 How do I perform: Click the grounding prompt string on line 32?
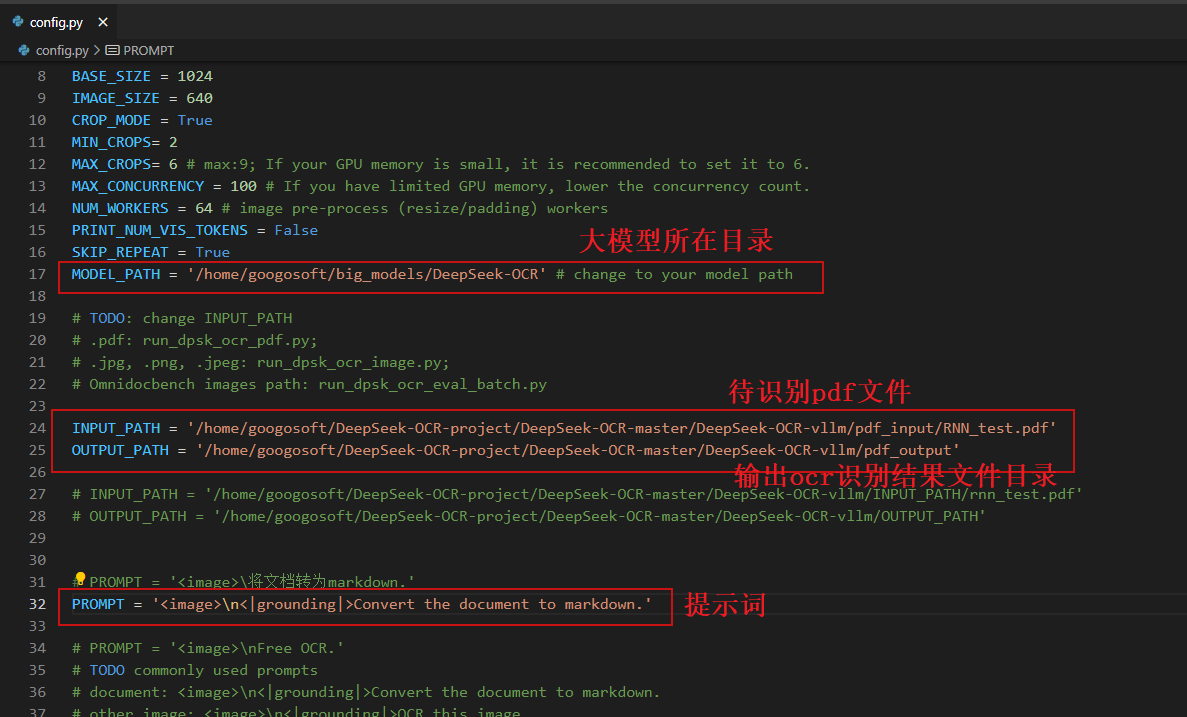coord(401,604)
